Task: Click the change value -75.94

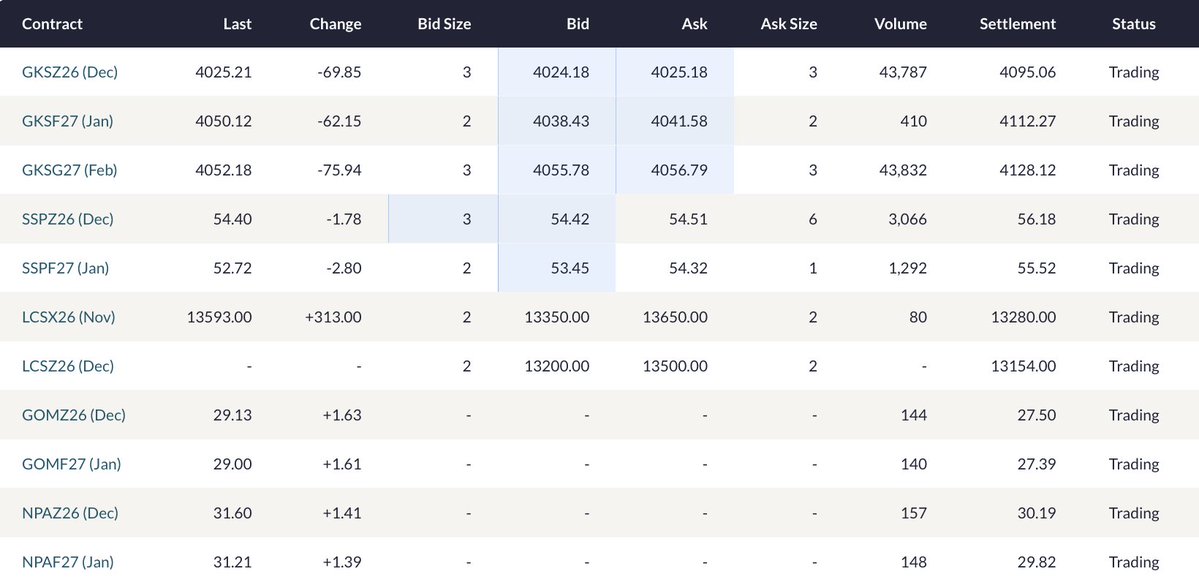Action: coord(340,170)
